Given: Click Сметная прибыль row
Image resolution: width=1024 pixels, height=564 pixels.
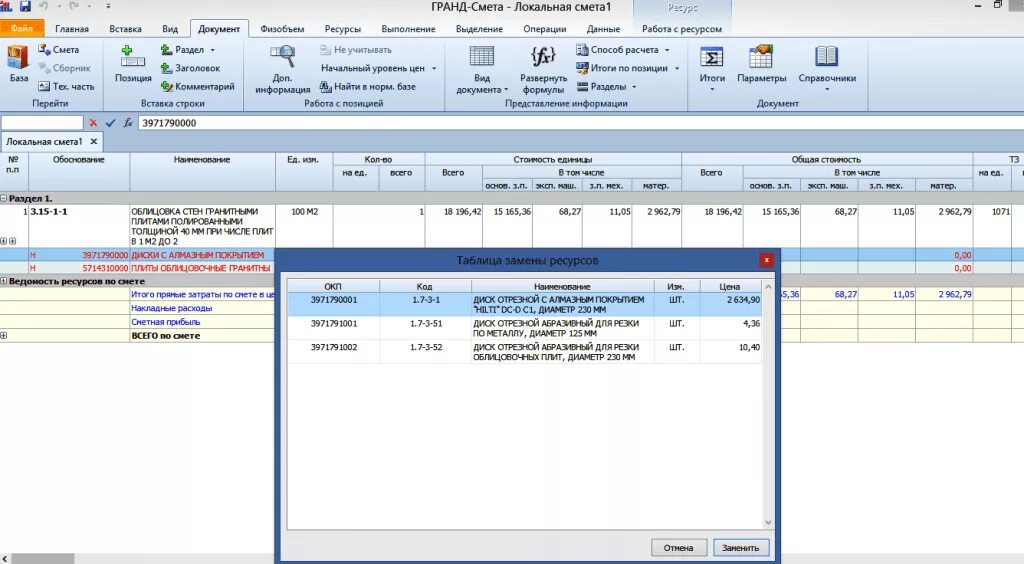Looking at the screenshot, I should coord(166,322).
